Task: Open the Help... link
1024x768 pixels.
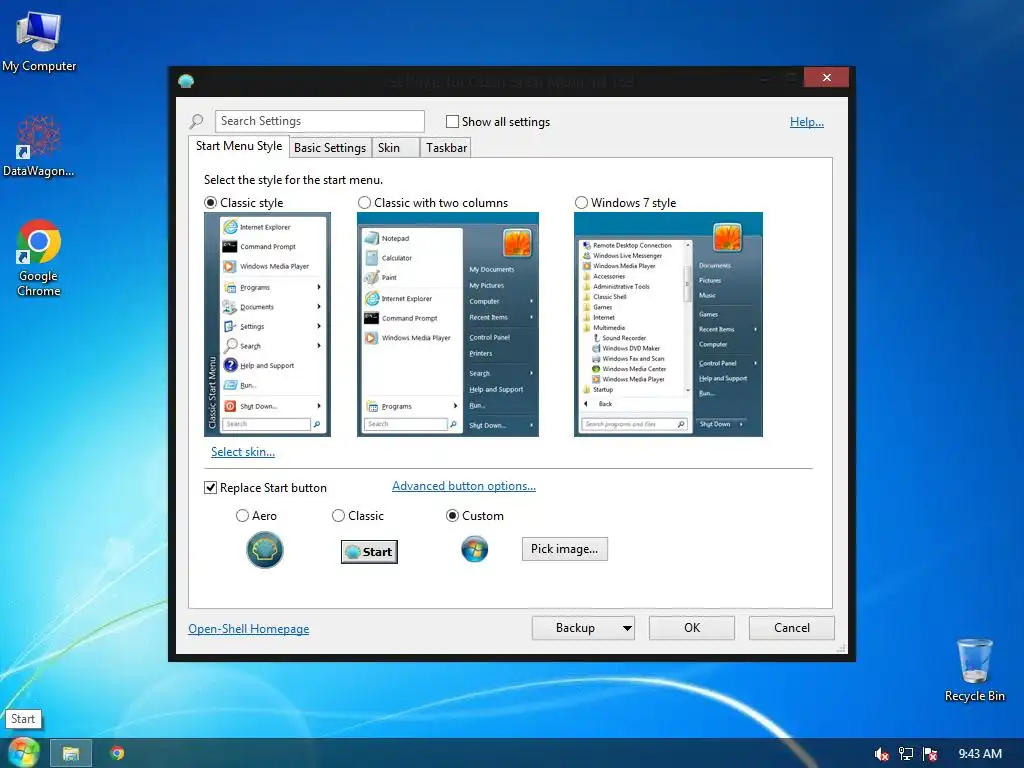Action: [x=807, y=122]
